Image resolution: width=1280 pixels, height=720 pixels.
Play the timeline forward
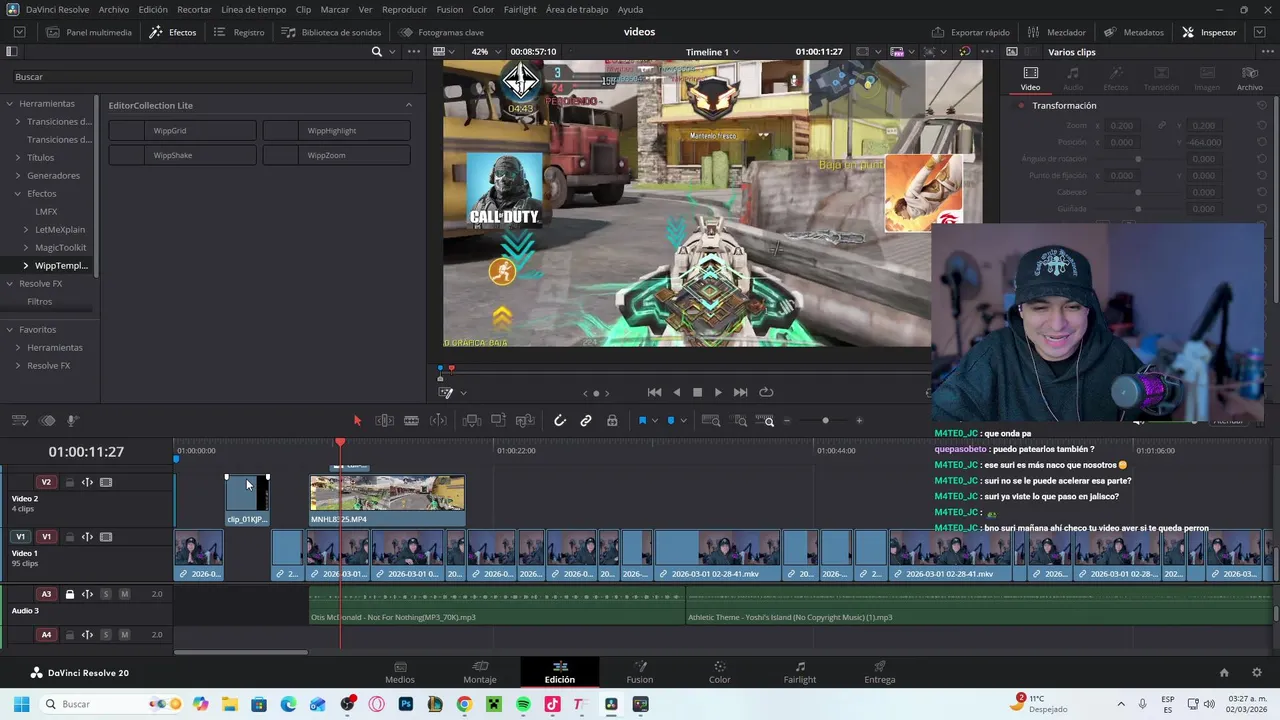(717, 392)
